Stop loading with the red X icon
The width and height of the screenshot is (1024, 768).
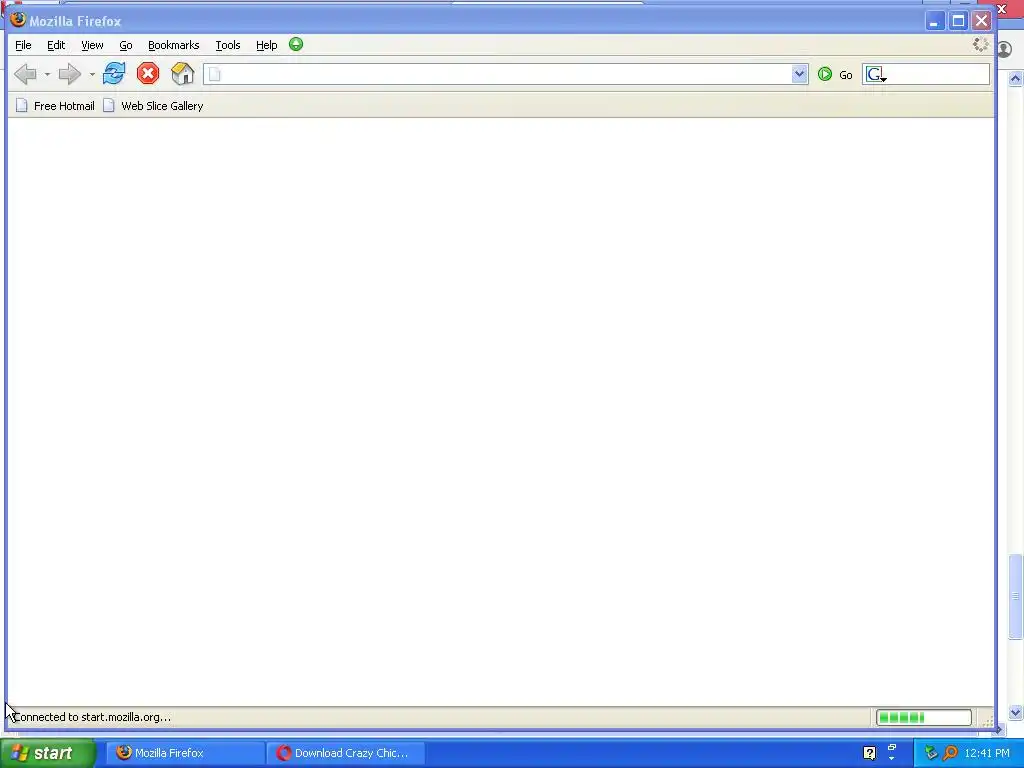click(x=148, y=73)
